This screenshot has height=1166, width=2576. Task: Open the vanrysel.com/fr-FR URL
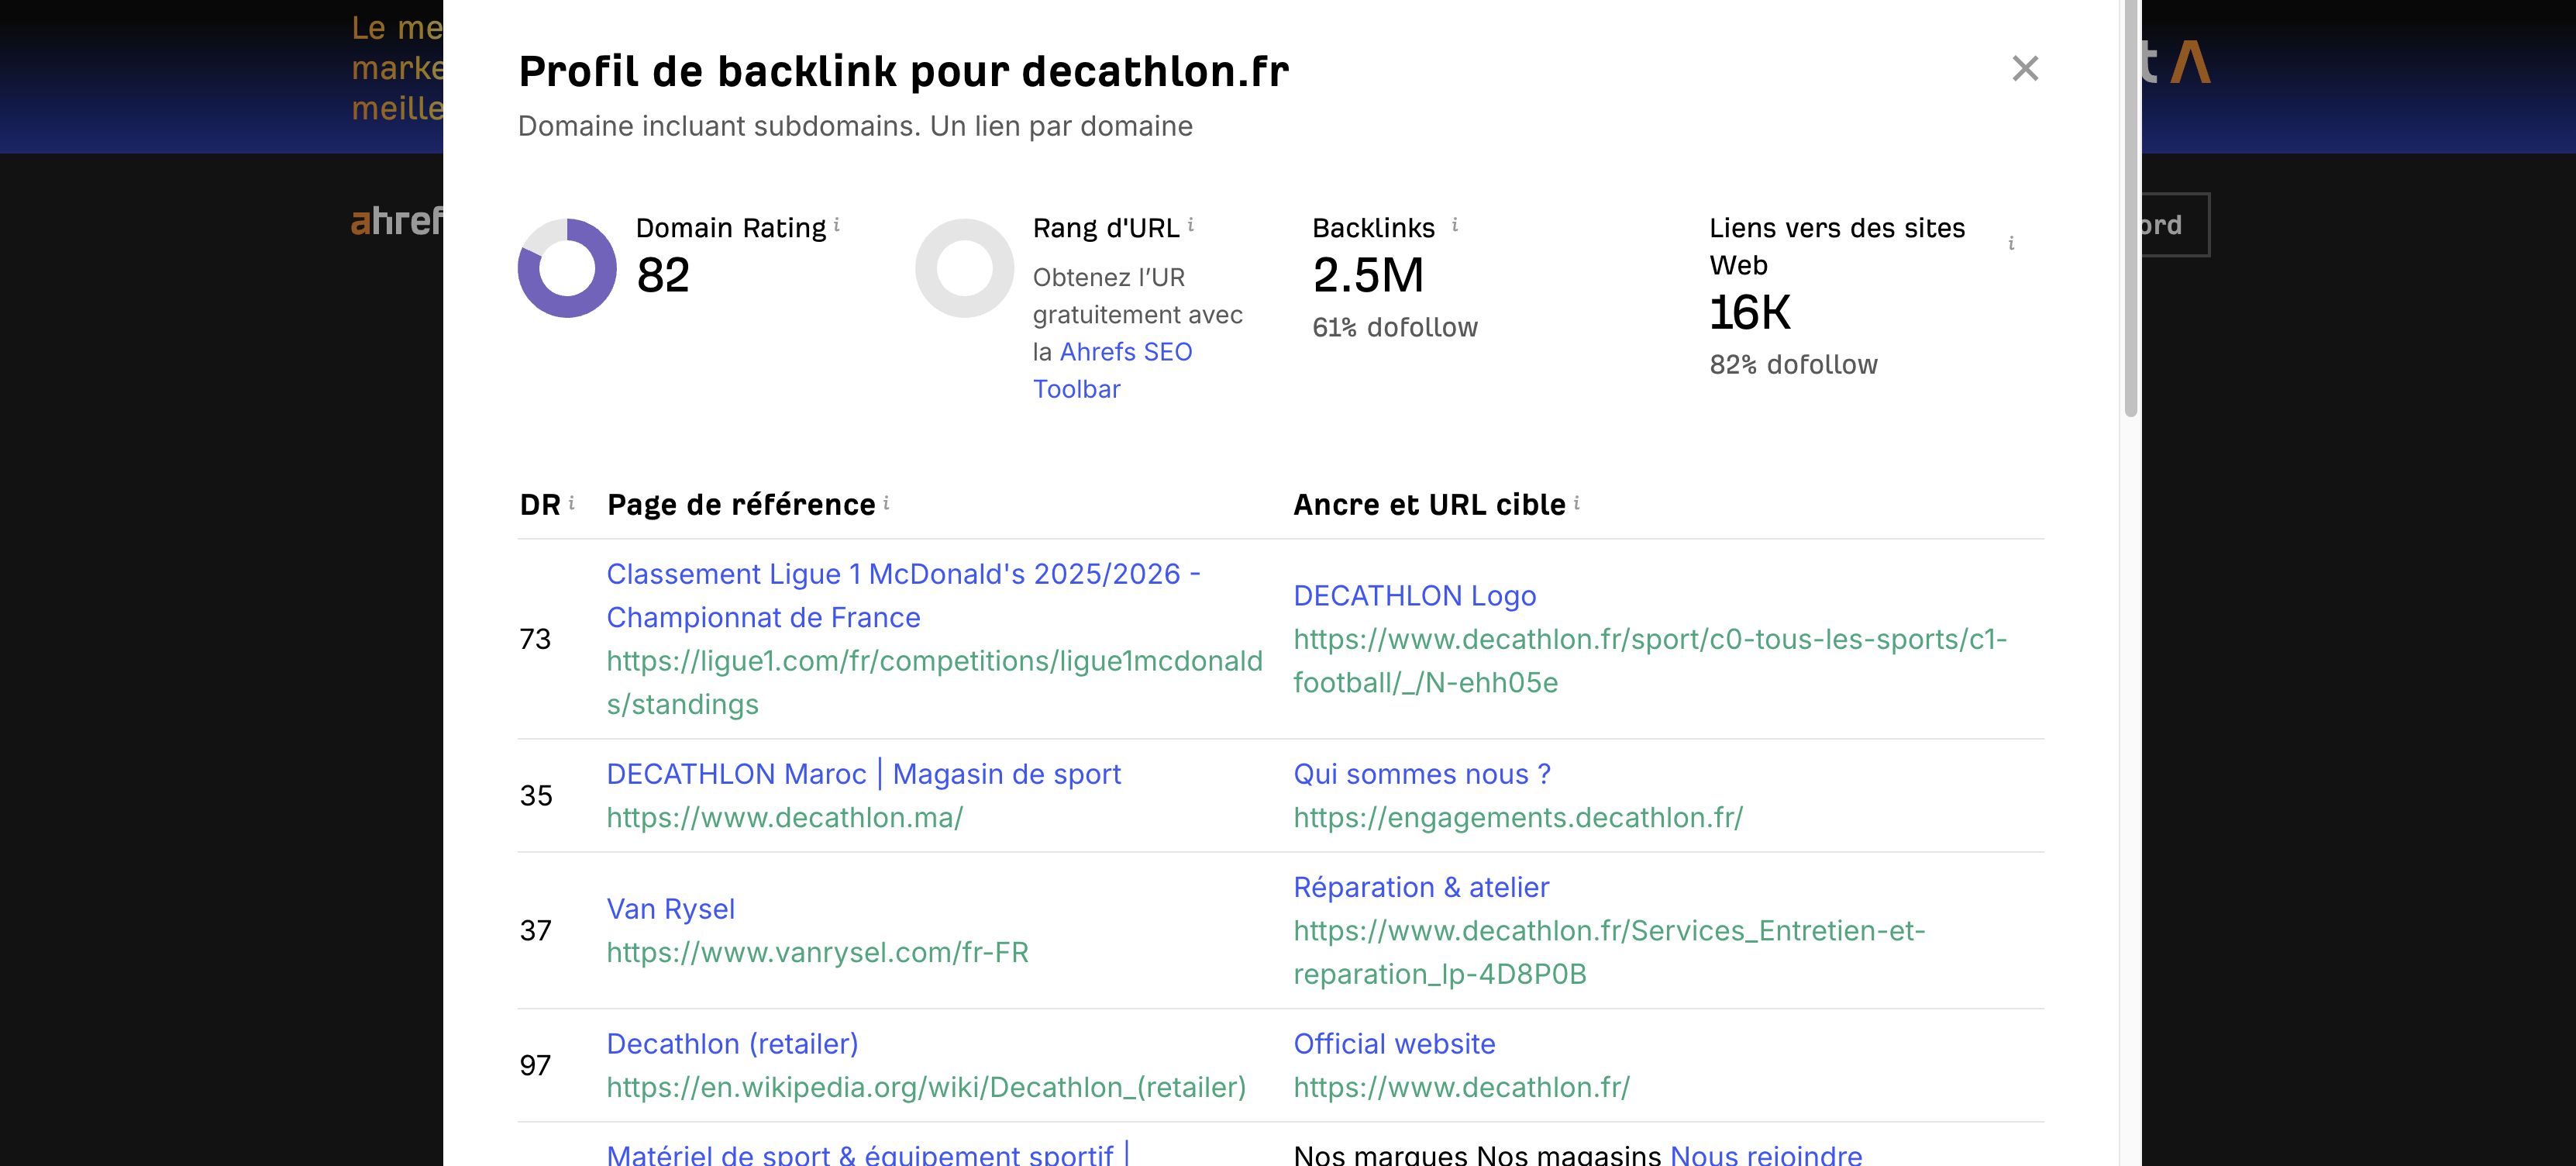(x=817, y=952)
